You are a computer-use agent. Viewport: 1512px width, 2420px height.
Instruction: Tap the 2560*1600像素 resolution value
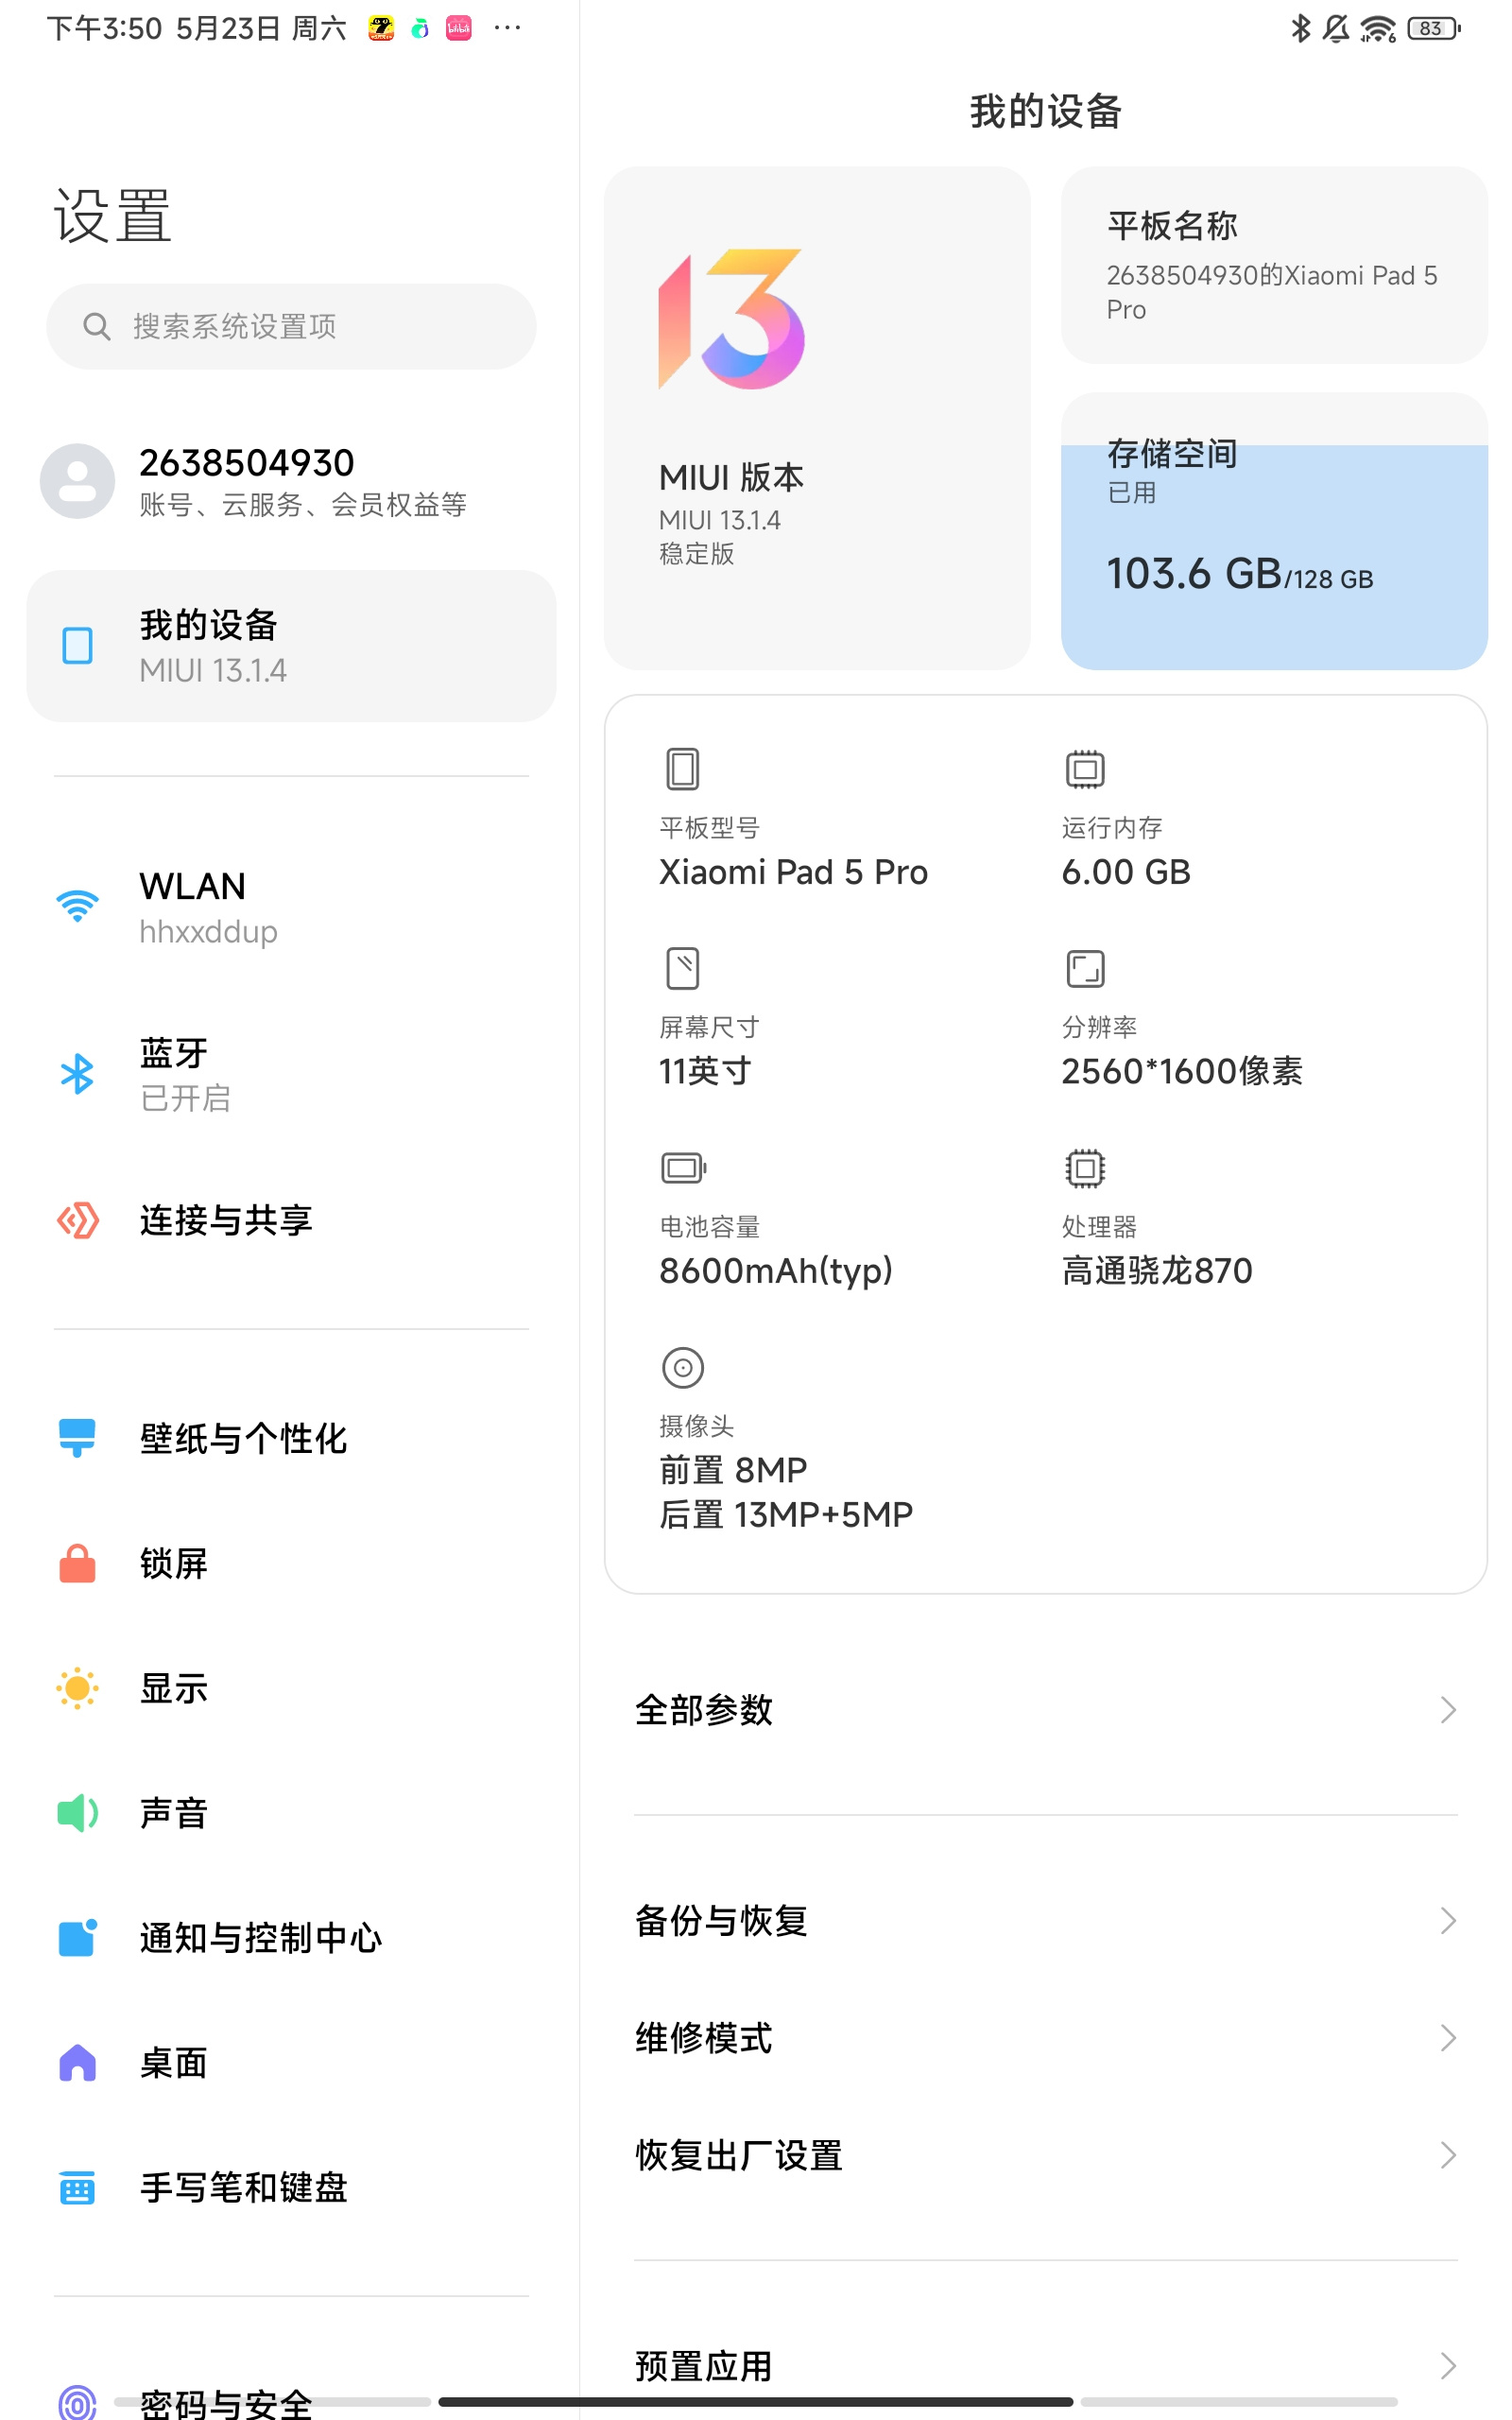pyautogui.click(x=1182, y=1071)
